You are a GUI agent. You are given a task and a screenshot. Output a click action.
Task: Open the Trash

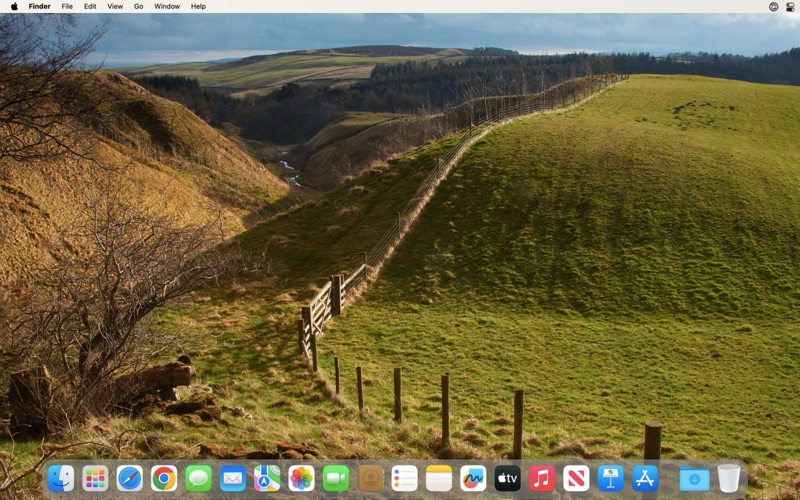click(x=729, y=478)
